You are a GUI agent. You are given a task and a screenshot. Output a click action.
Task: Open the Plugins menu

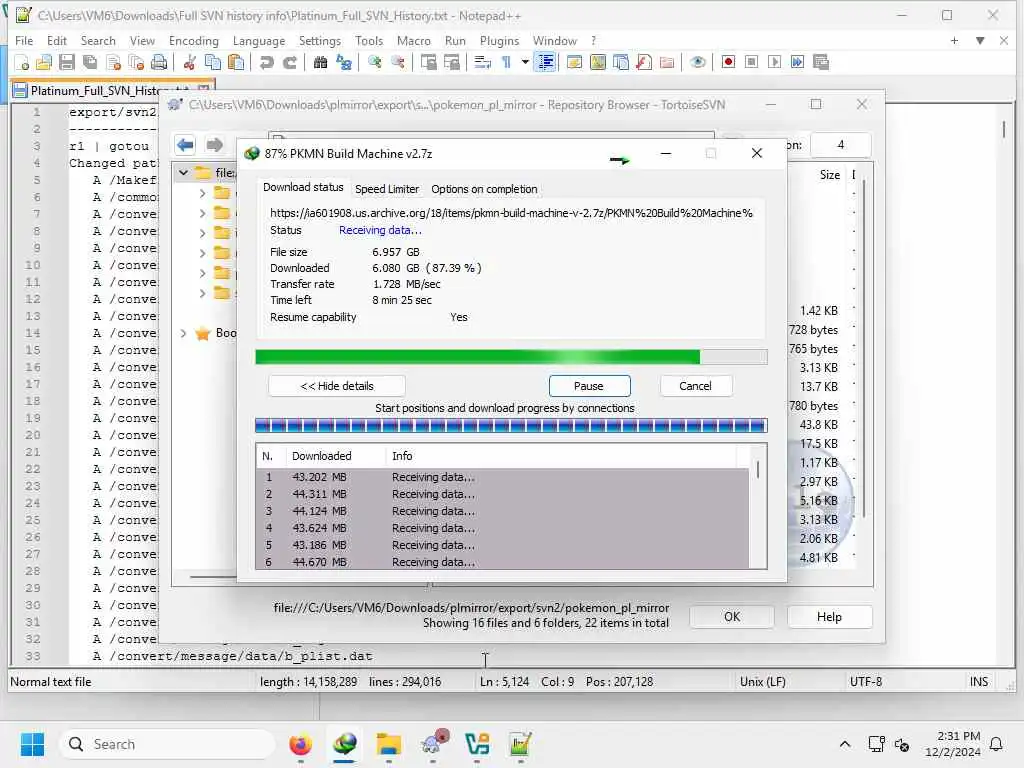499,40
